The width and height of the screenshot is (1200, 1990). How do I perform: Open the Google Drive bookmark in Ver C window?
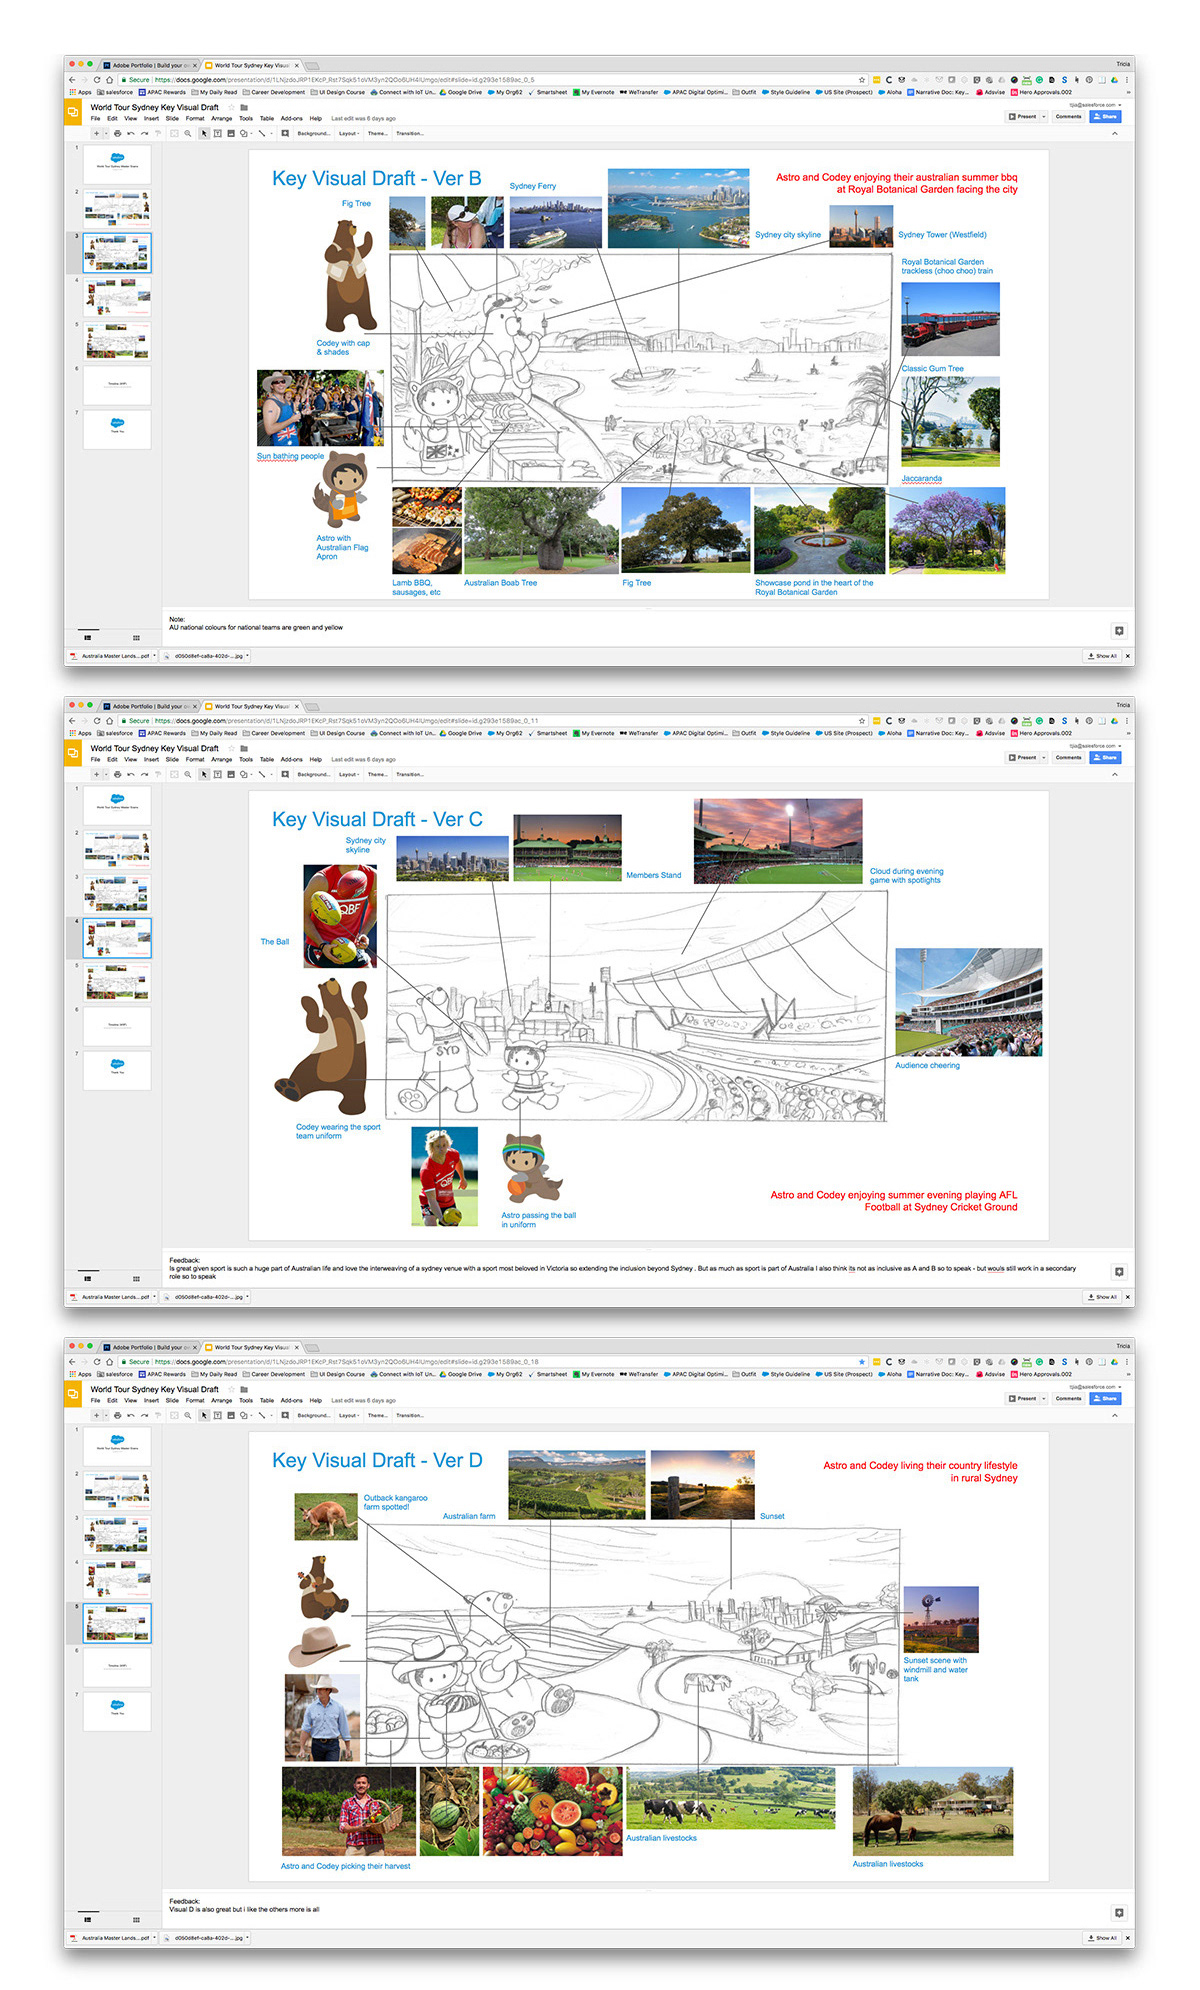click(x=460, y=733)
